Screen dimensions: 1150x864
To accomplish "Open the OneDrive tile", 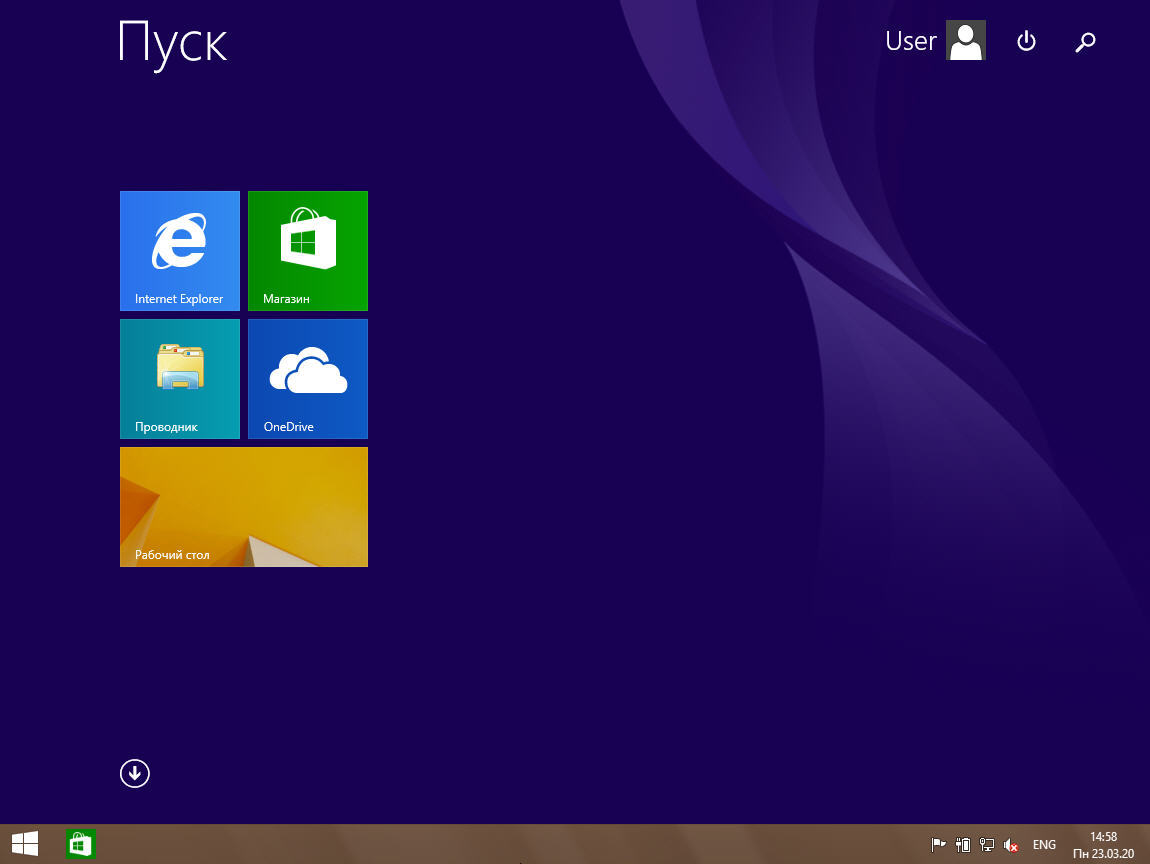I will click(308, 378).
